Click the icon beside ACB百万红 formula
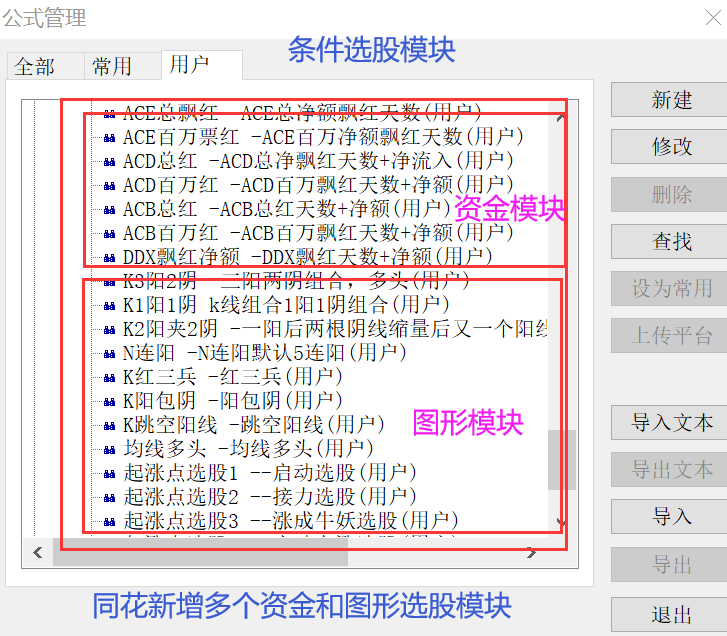 click(109, 234)
